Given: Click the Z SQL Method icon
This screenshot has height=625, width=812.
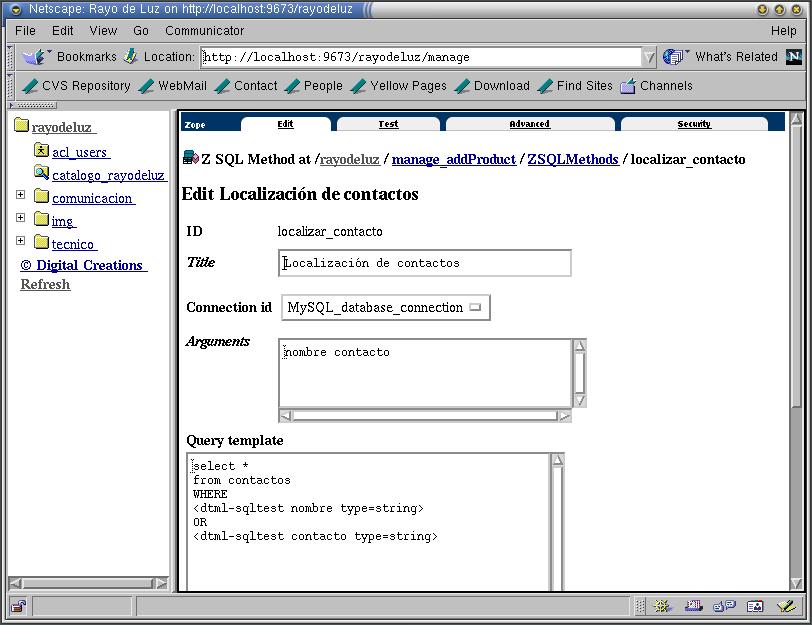Looking at the screenshot, I should (191, 157).
